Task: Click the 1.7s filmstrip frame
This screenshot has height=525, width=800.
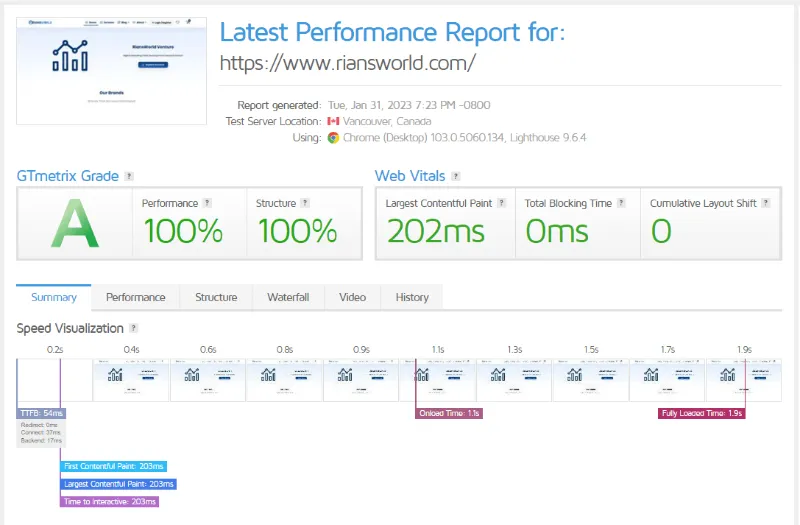Action: tap(667, 380)
